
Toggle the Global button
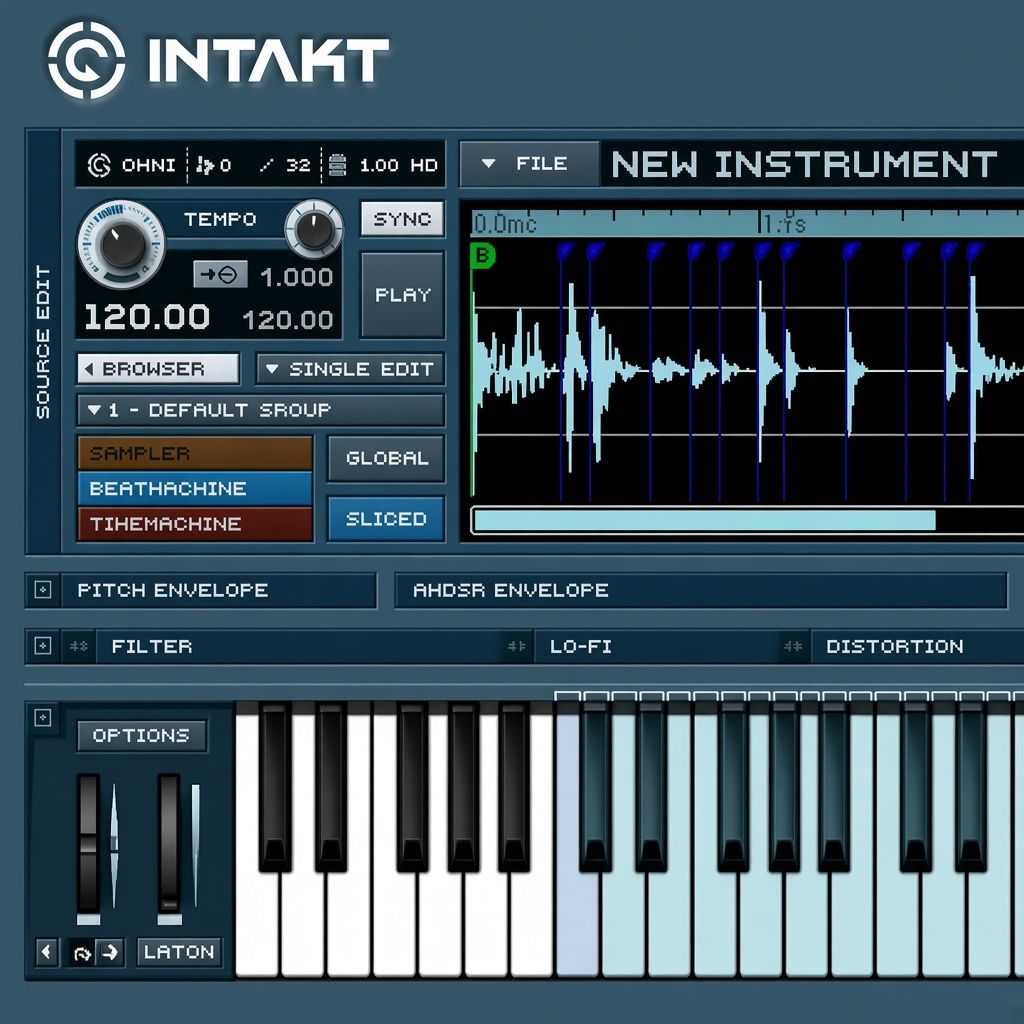pos(386,458)
